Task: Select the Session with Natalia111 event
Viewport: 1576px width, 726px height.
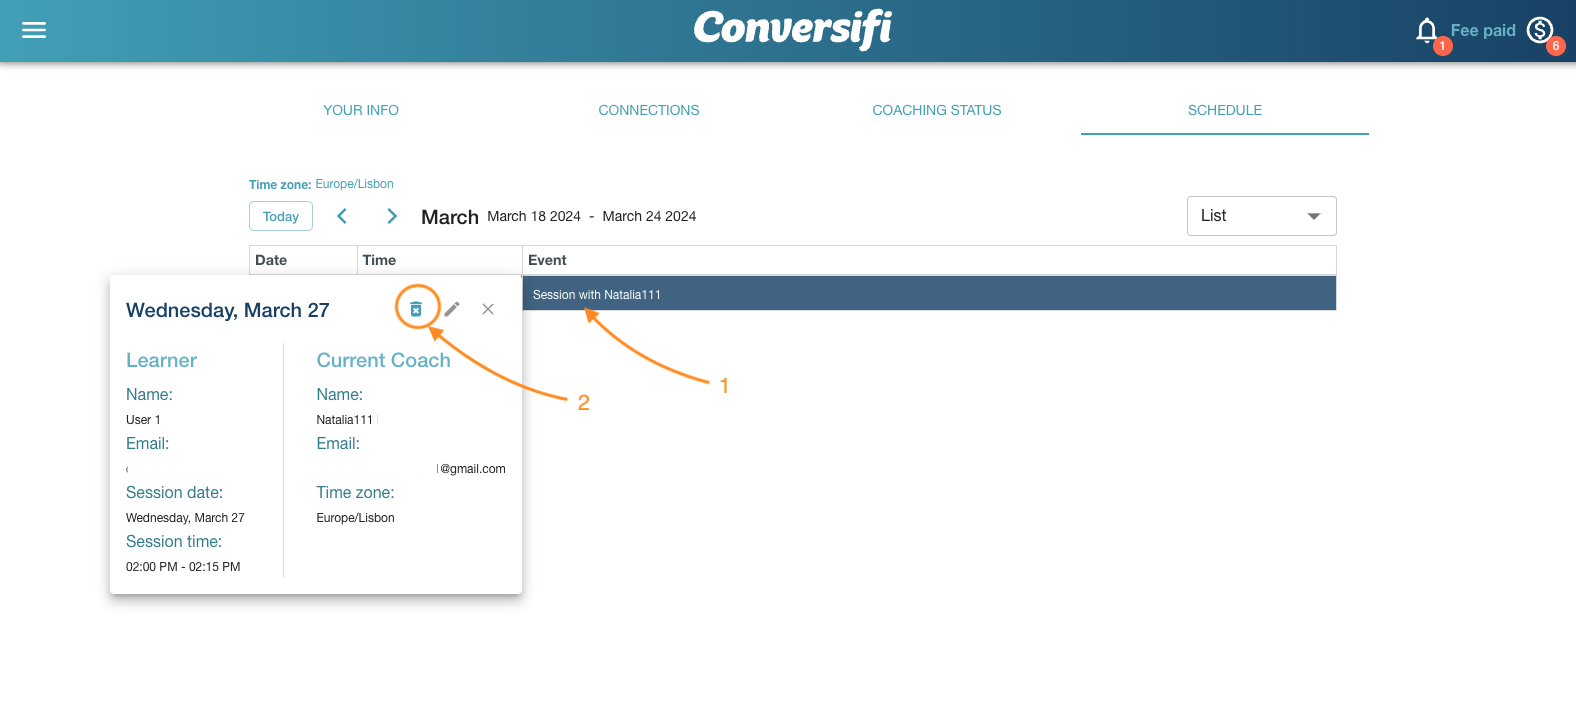Action: point(929,294)
